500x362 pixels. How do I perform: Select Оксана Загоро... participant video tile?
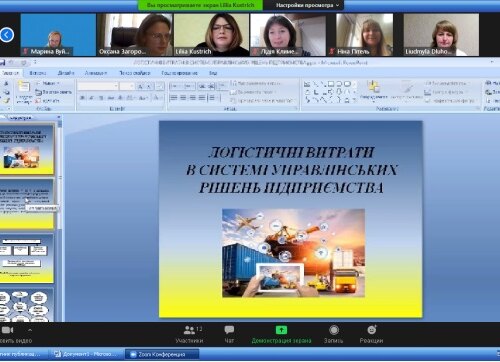pyautogui.click(x=135, y=35)
